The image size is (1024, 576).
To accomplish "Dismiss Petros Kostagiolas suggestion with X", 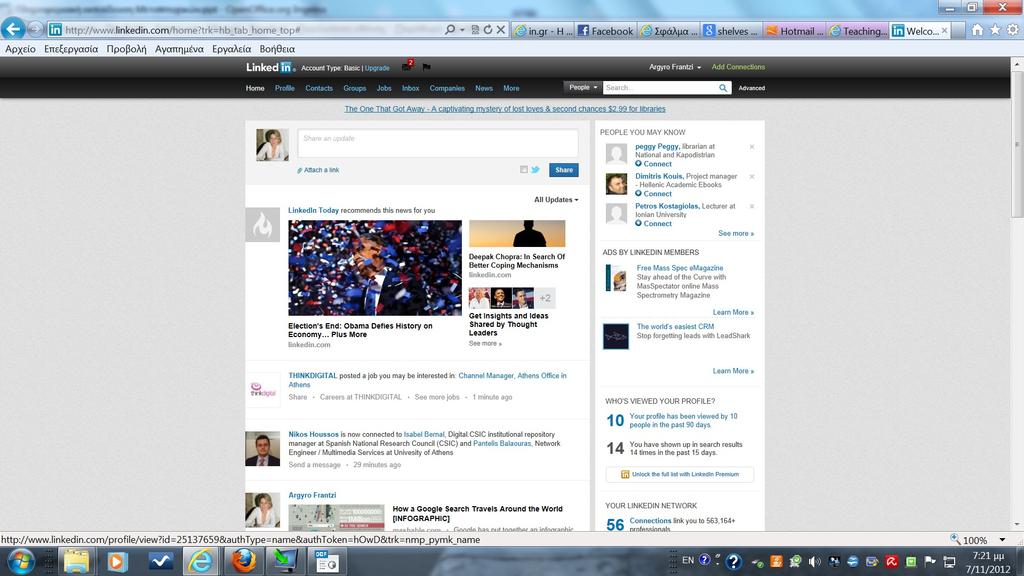I will pyautogui.click(x=752, y=206).
